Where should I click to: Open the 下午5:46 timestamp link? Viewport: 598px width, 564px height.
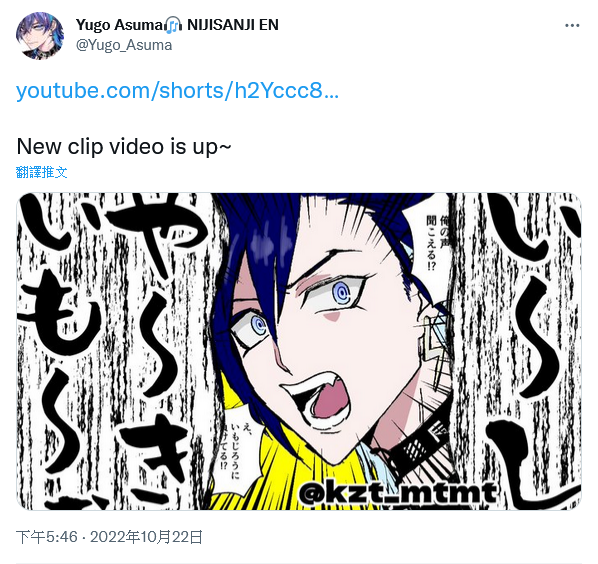point(47,537)
